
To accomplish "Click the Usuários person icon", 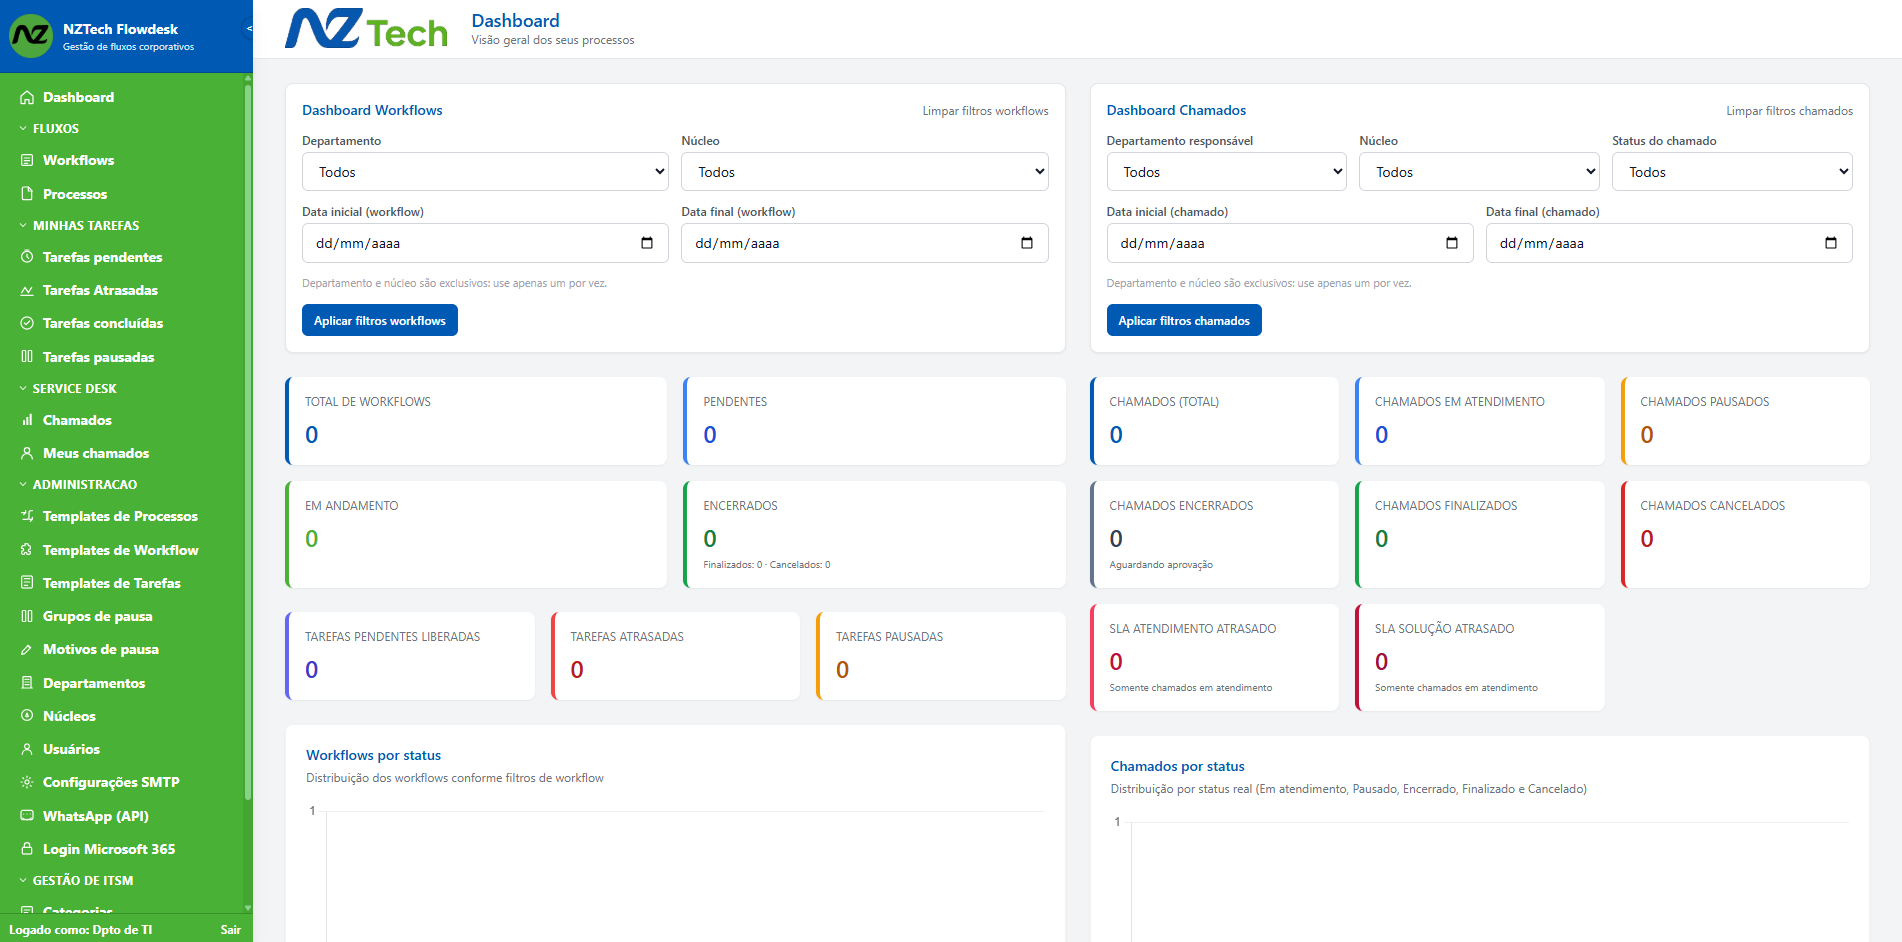I will click(27, 749).
